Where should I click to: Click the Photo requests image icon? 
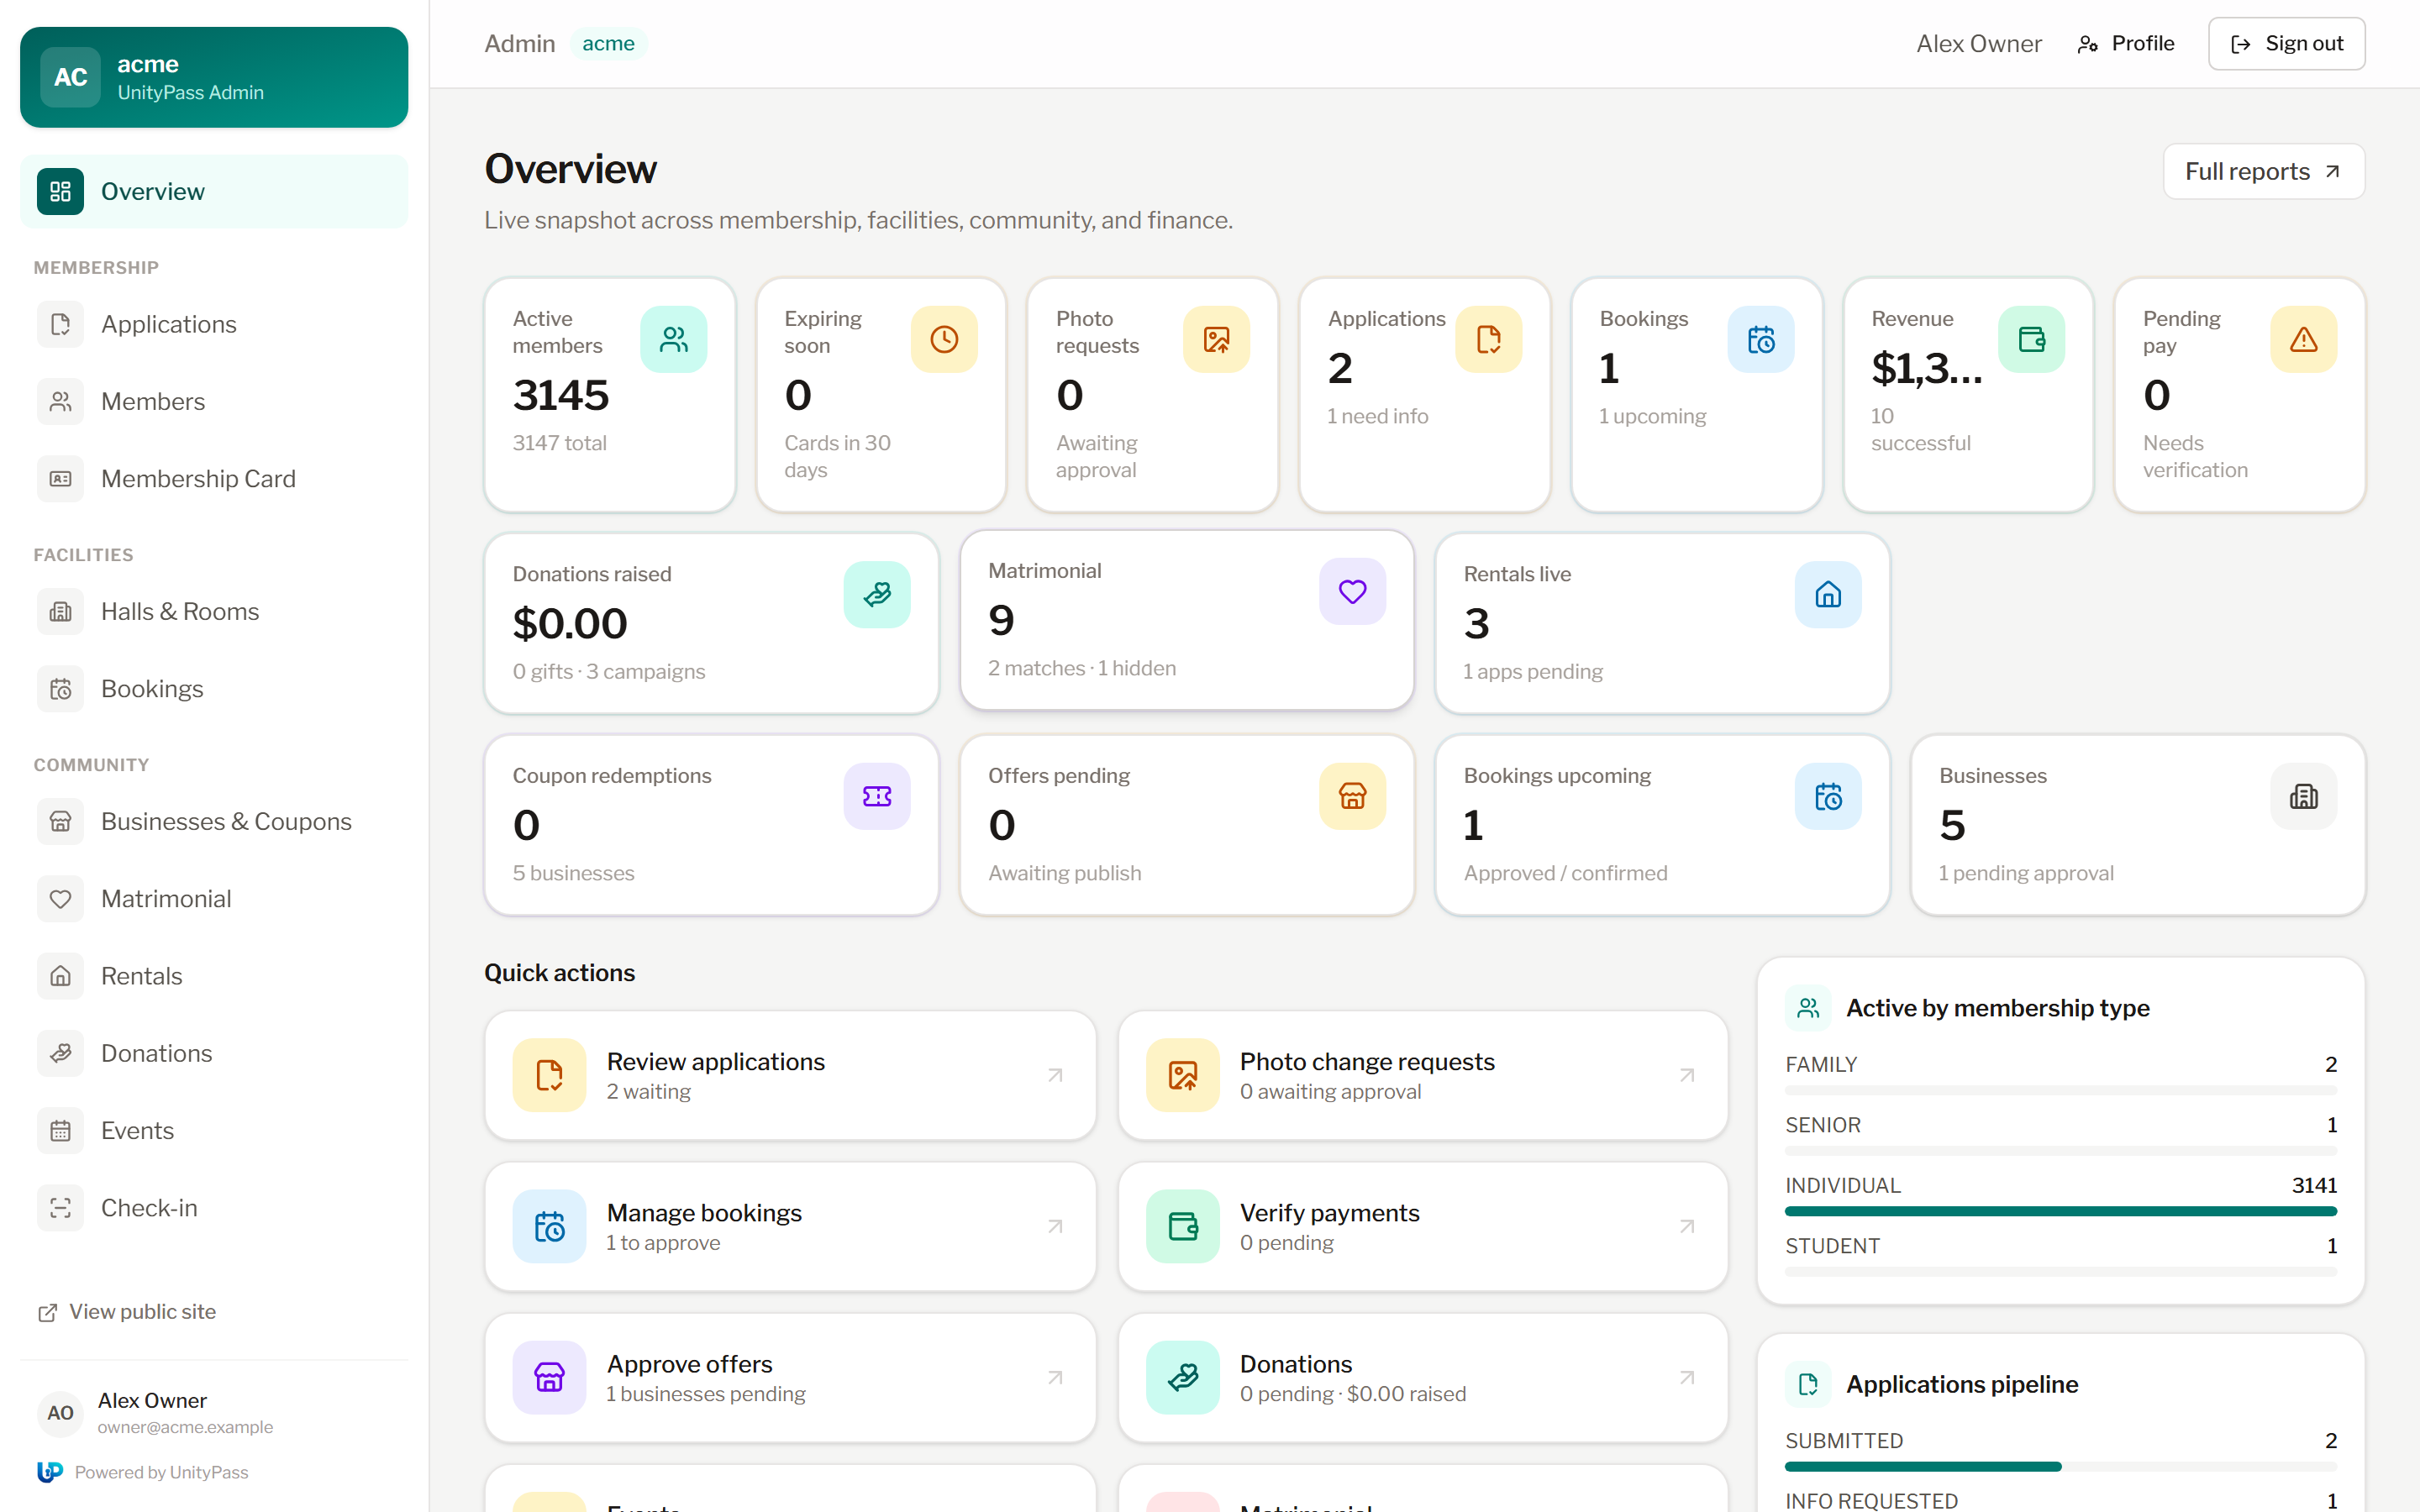1216,339
